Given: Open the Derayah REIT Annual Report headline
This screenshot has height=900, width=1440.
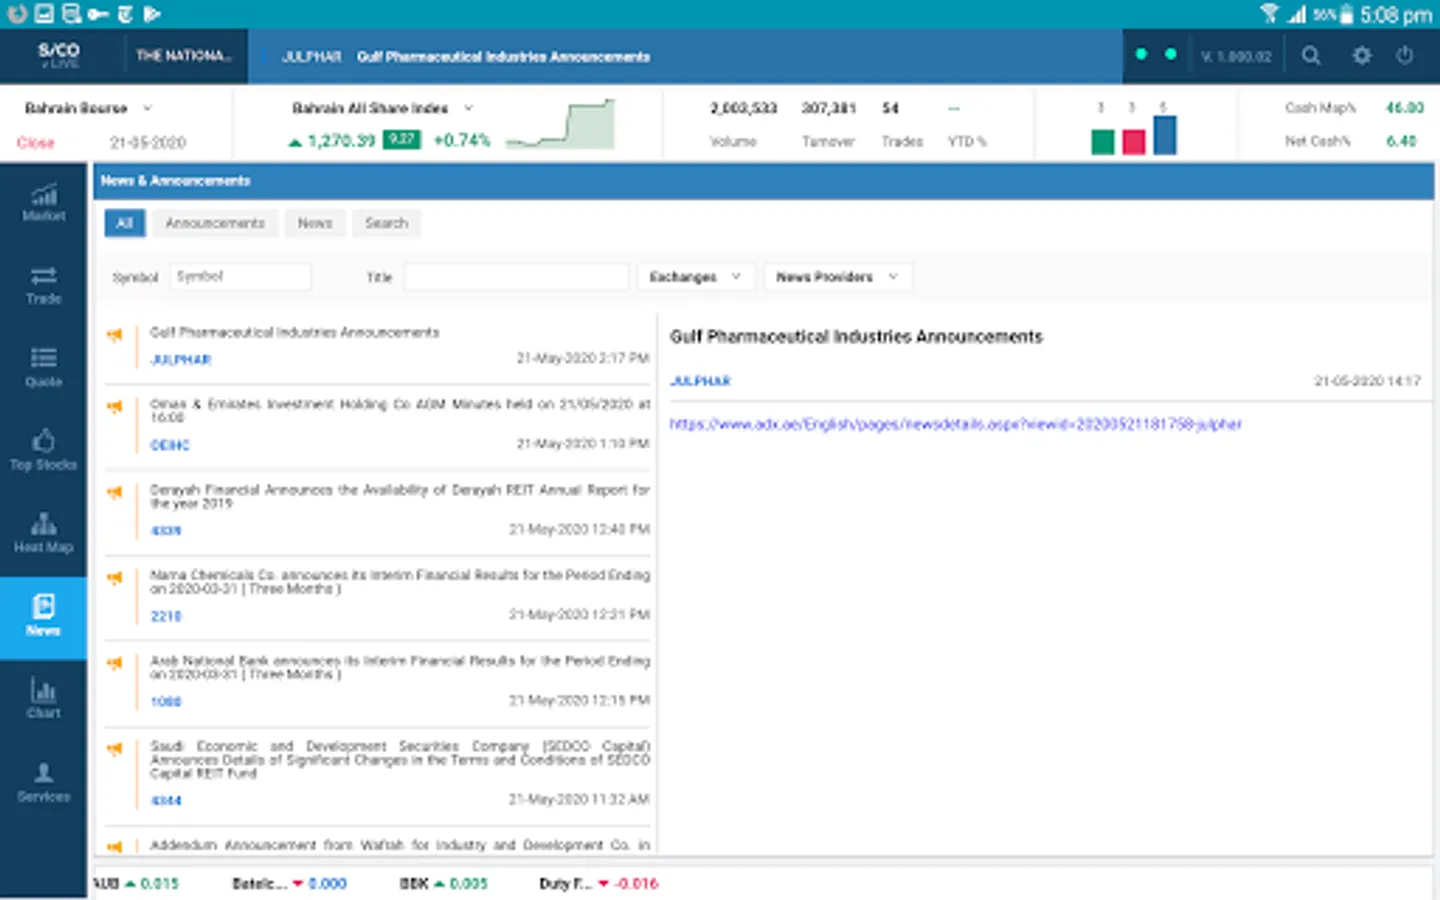Looking at the screenshot, I should click(400, 496).
